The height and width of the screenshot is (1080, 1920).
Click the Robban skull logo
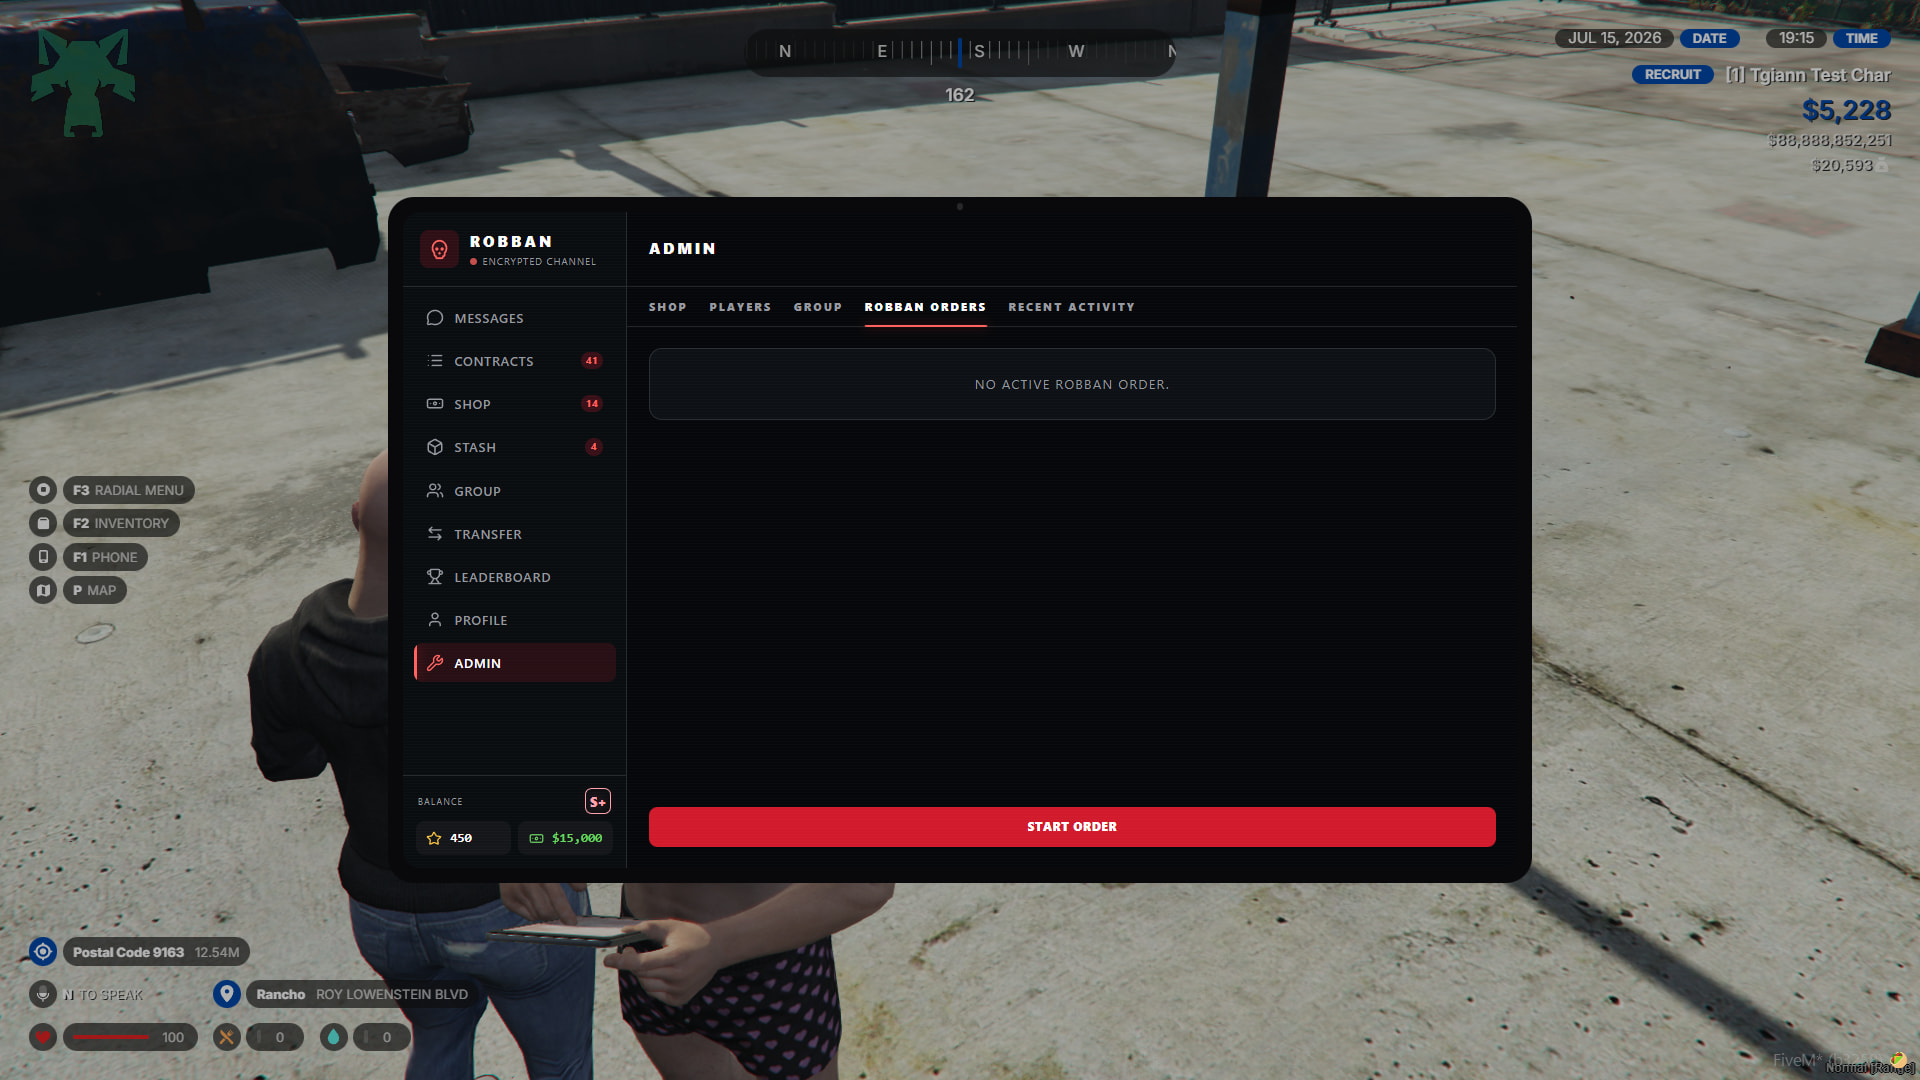(x=439, y=249)
